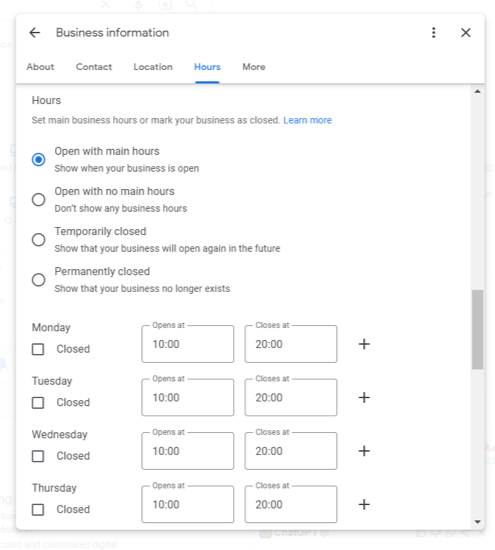Select the Temporarily closed radio option
The image size is (495, 550).
(x=39, y=240)
